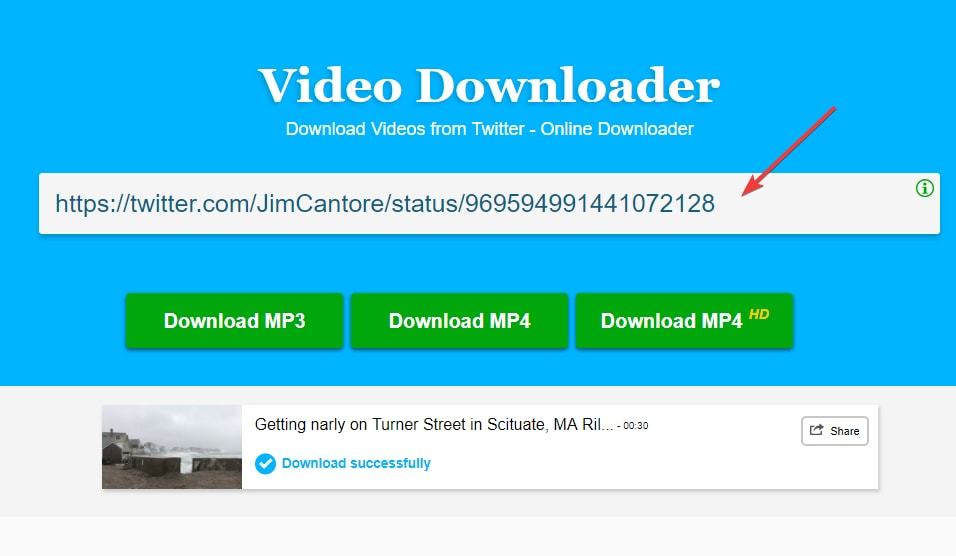Open the Scituate storm video thumbnail
The width and height of the screenshot is (956, 556).
tap(172, 447)
